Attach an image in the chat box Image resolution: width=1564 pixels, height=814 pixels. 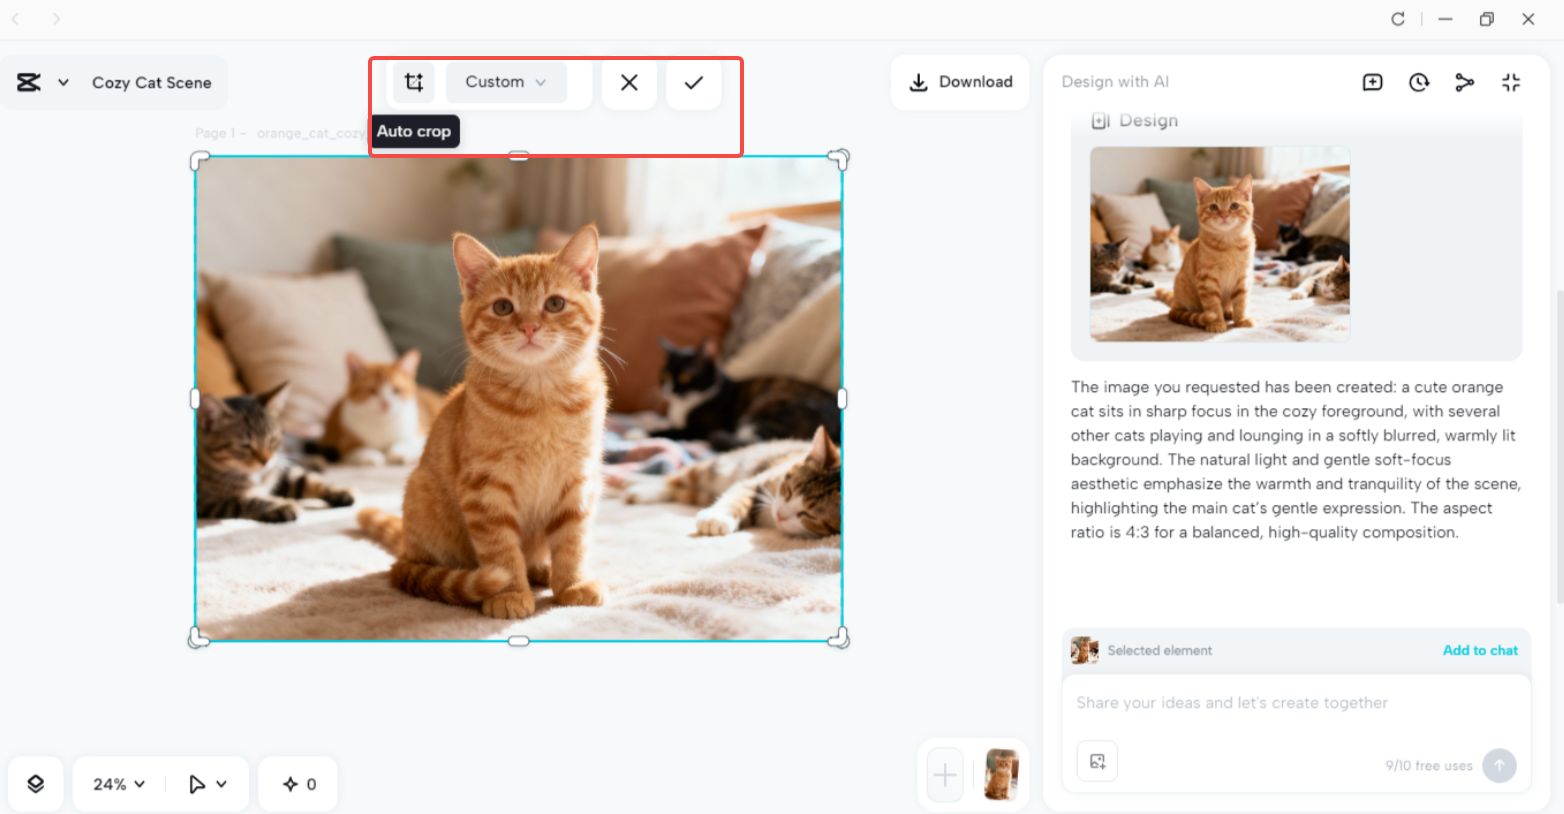(1097, 761)
